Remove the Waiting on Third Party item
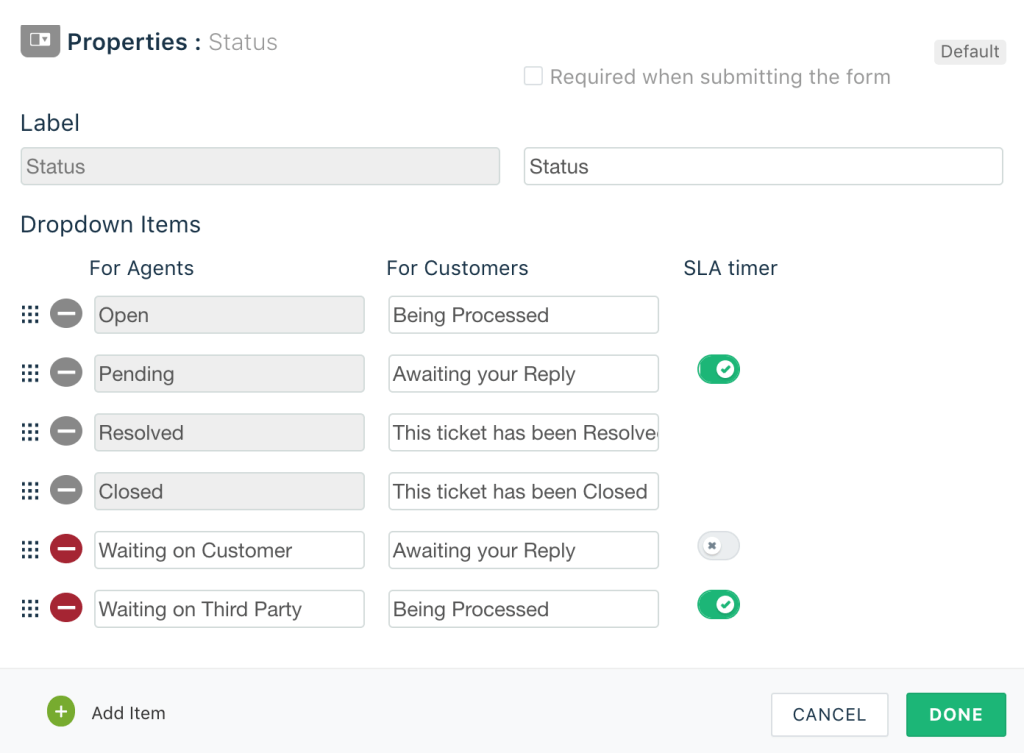 [x=65, y=608]
